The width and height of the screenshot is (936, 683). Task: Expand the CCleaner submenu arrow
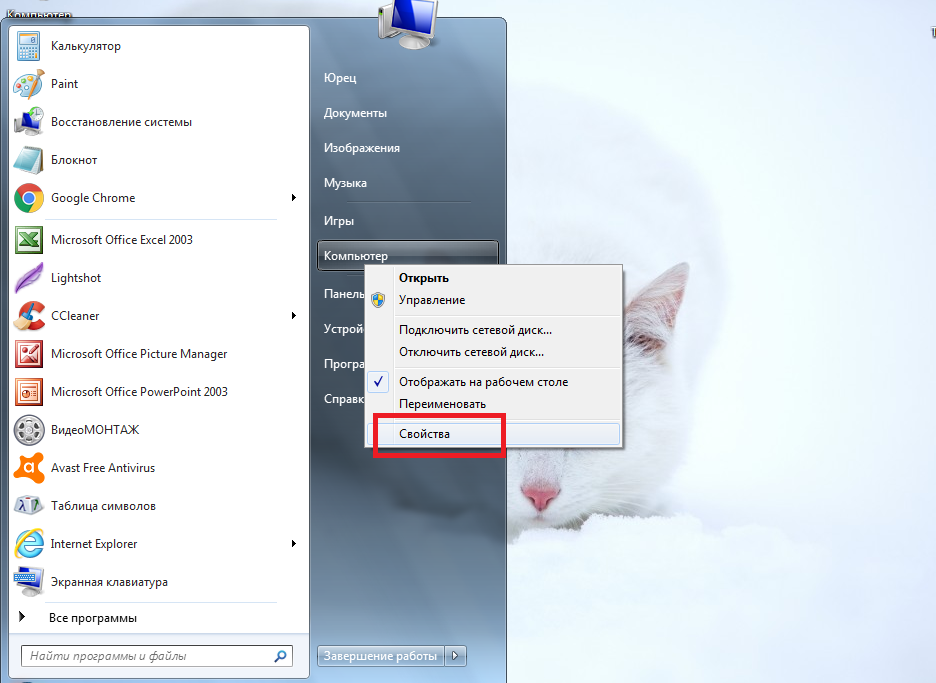(294, 315)
